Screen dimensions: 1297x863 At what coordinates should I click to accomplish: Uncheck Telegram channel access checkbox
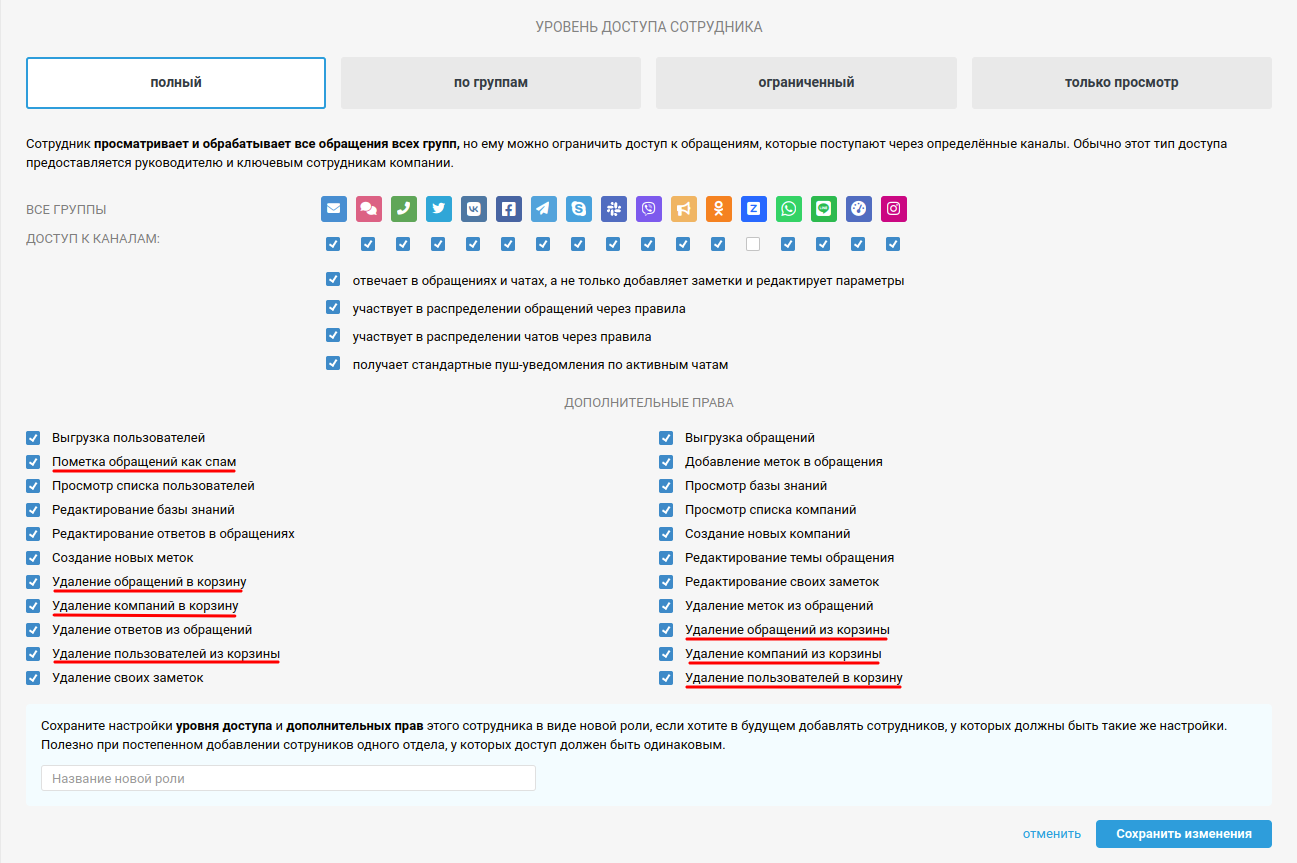pyautogui.click(x=543, y=244)
